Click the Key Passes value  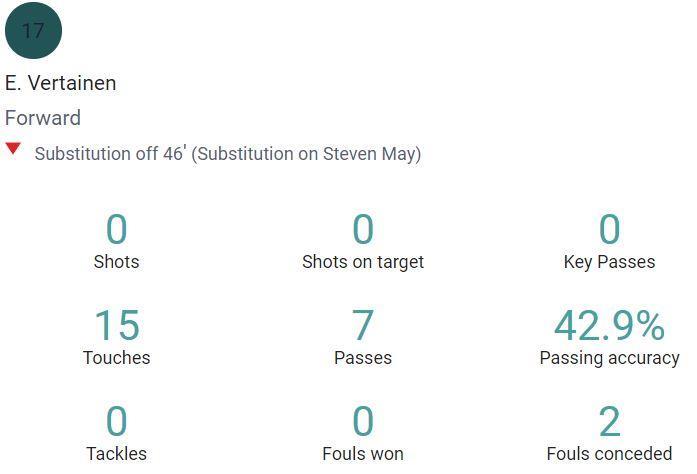(x=609, y=229)
